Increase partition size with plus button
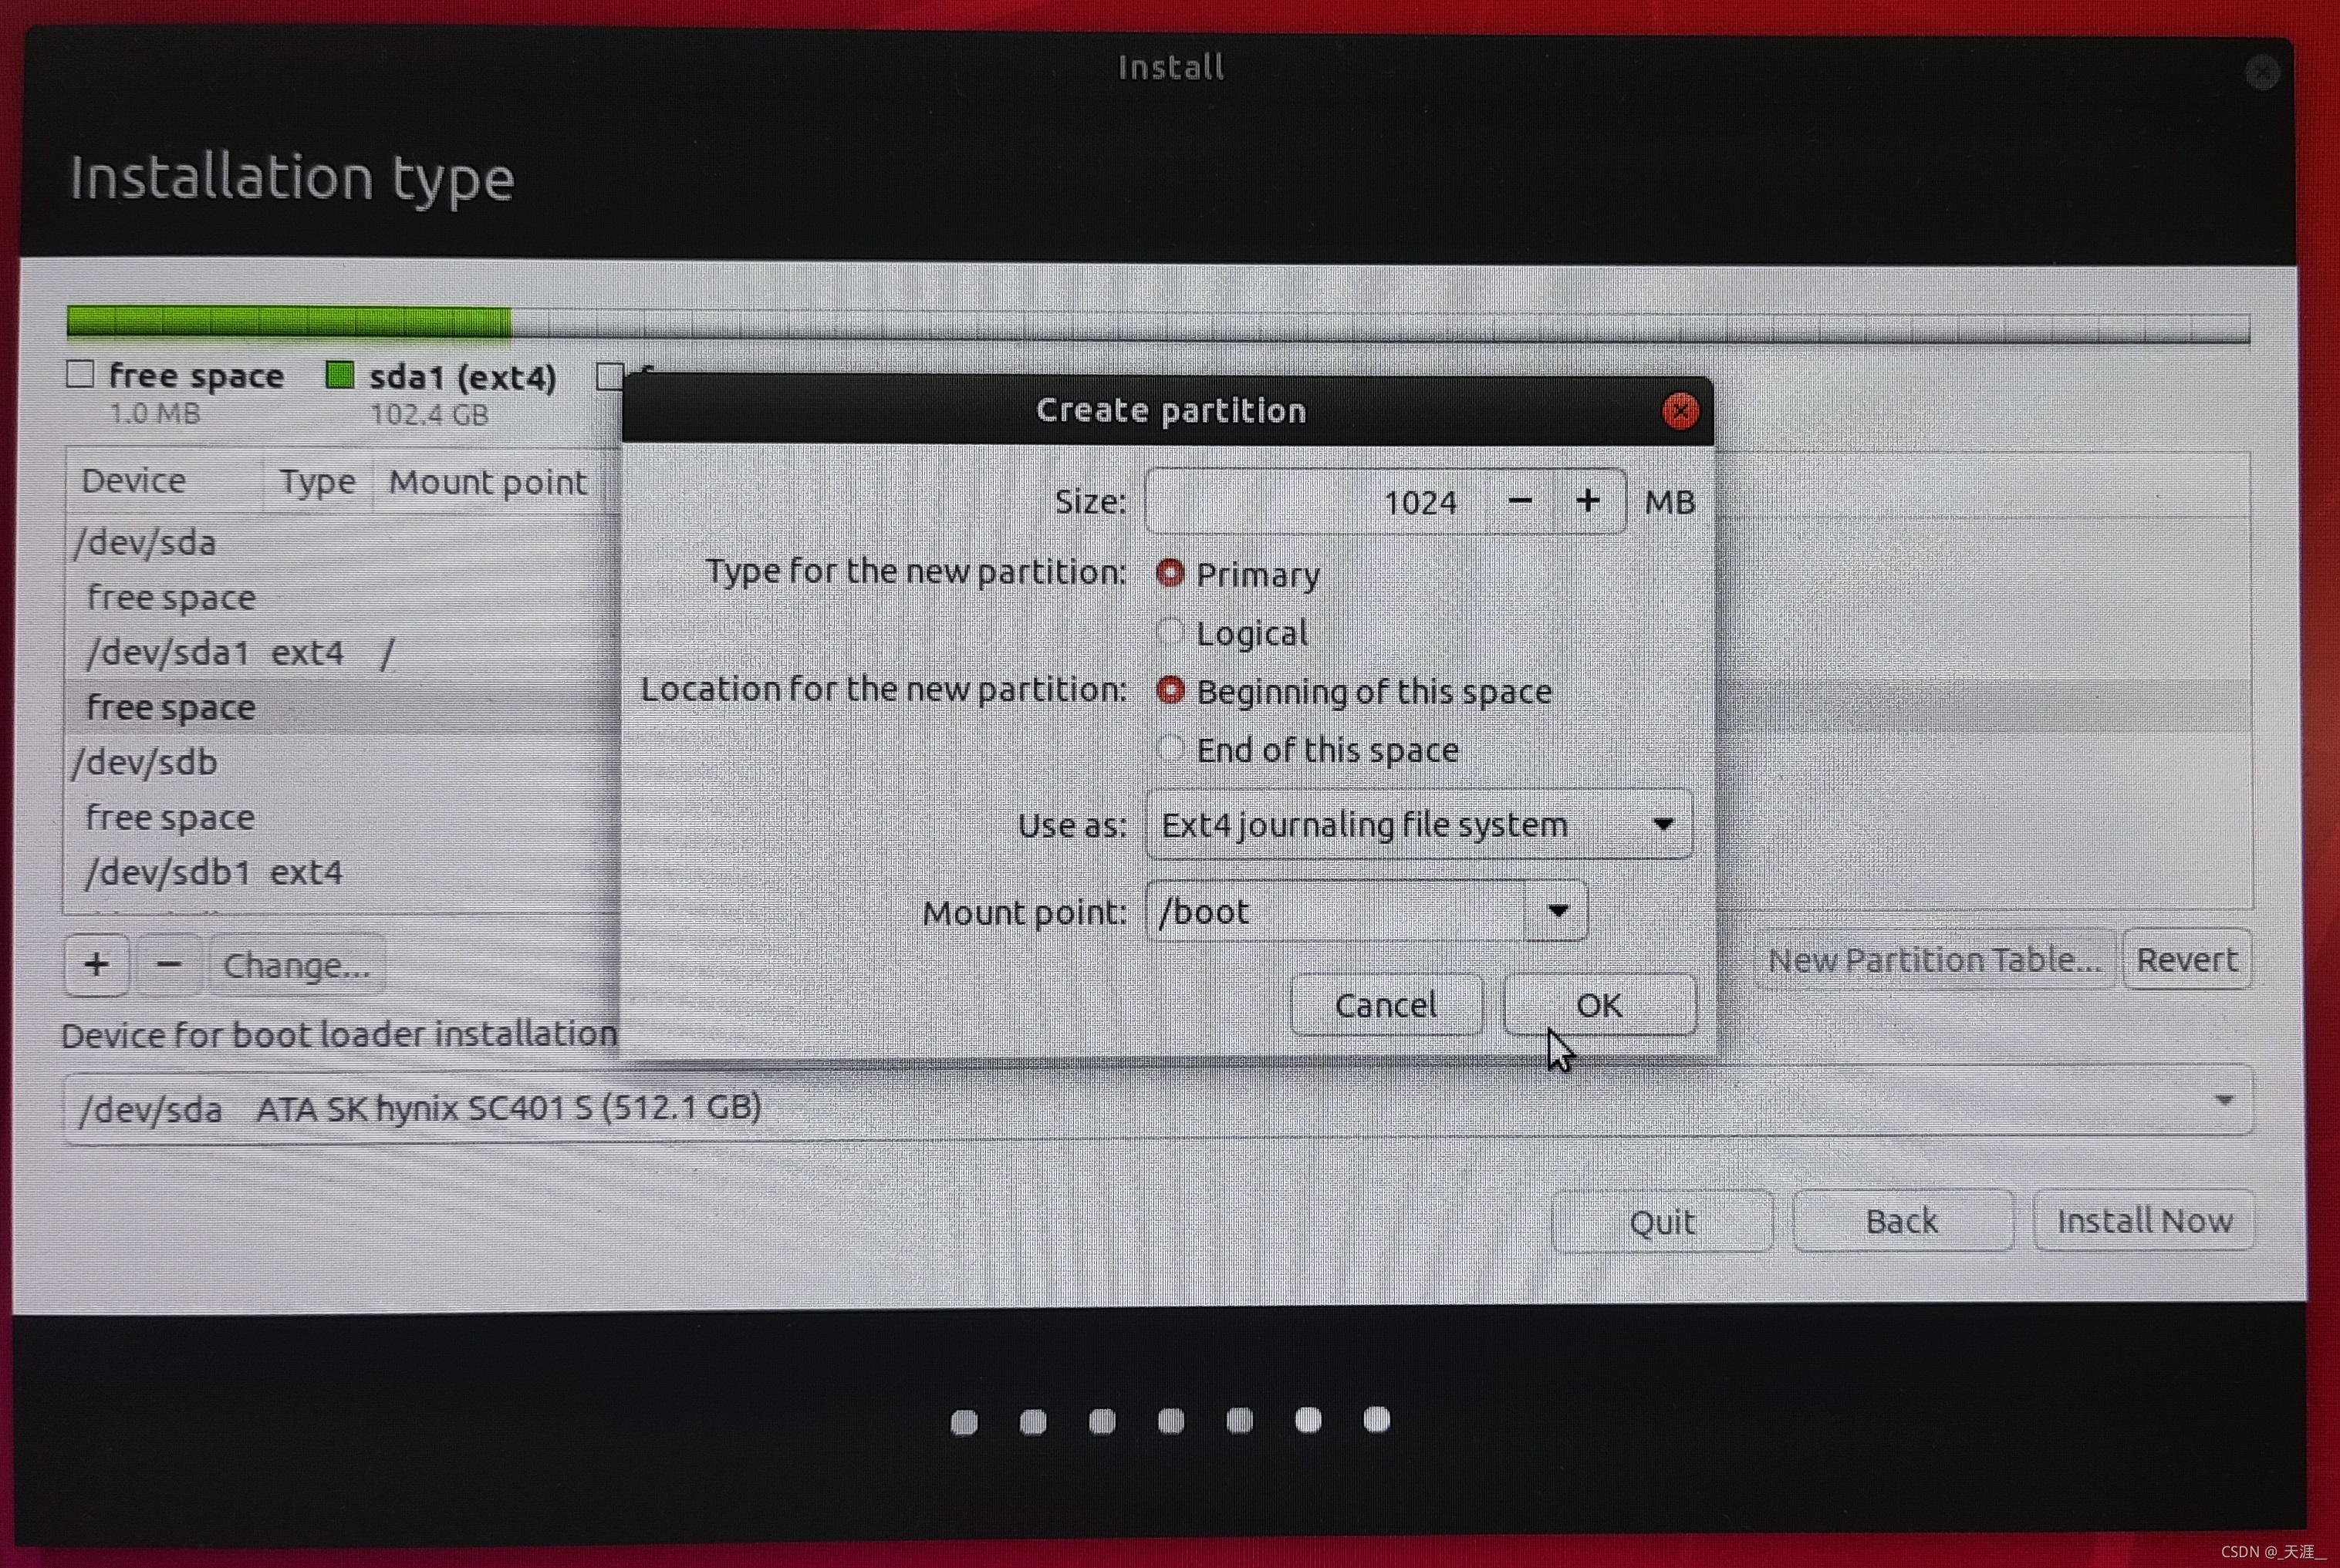Image resolution: width=2340 pixels, height=1568 pixels. coord(1588,501)
